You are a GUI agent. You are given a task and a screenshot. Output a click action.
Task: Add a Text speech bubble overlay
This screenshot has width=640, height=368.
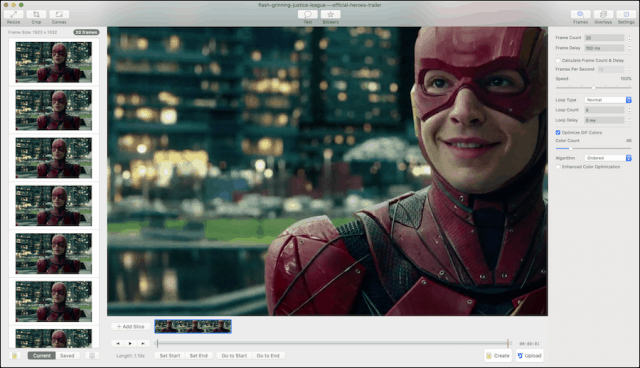click(308, 14)
